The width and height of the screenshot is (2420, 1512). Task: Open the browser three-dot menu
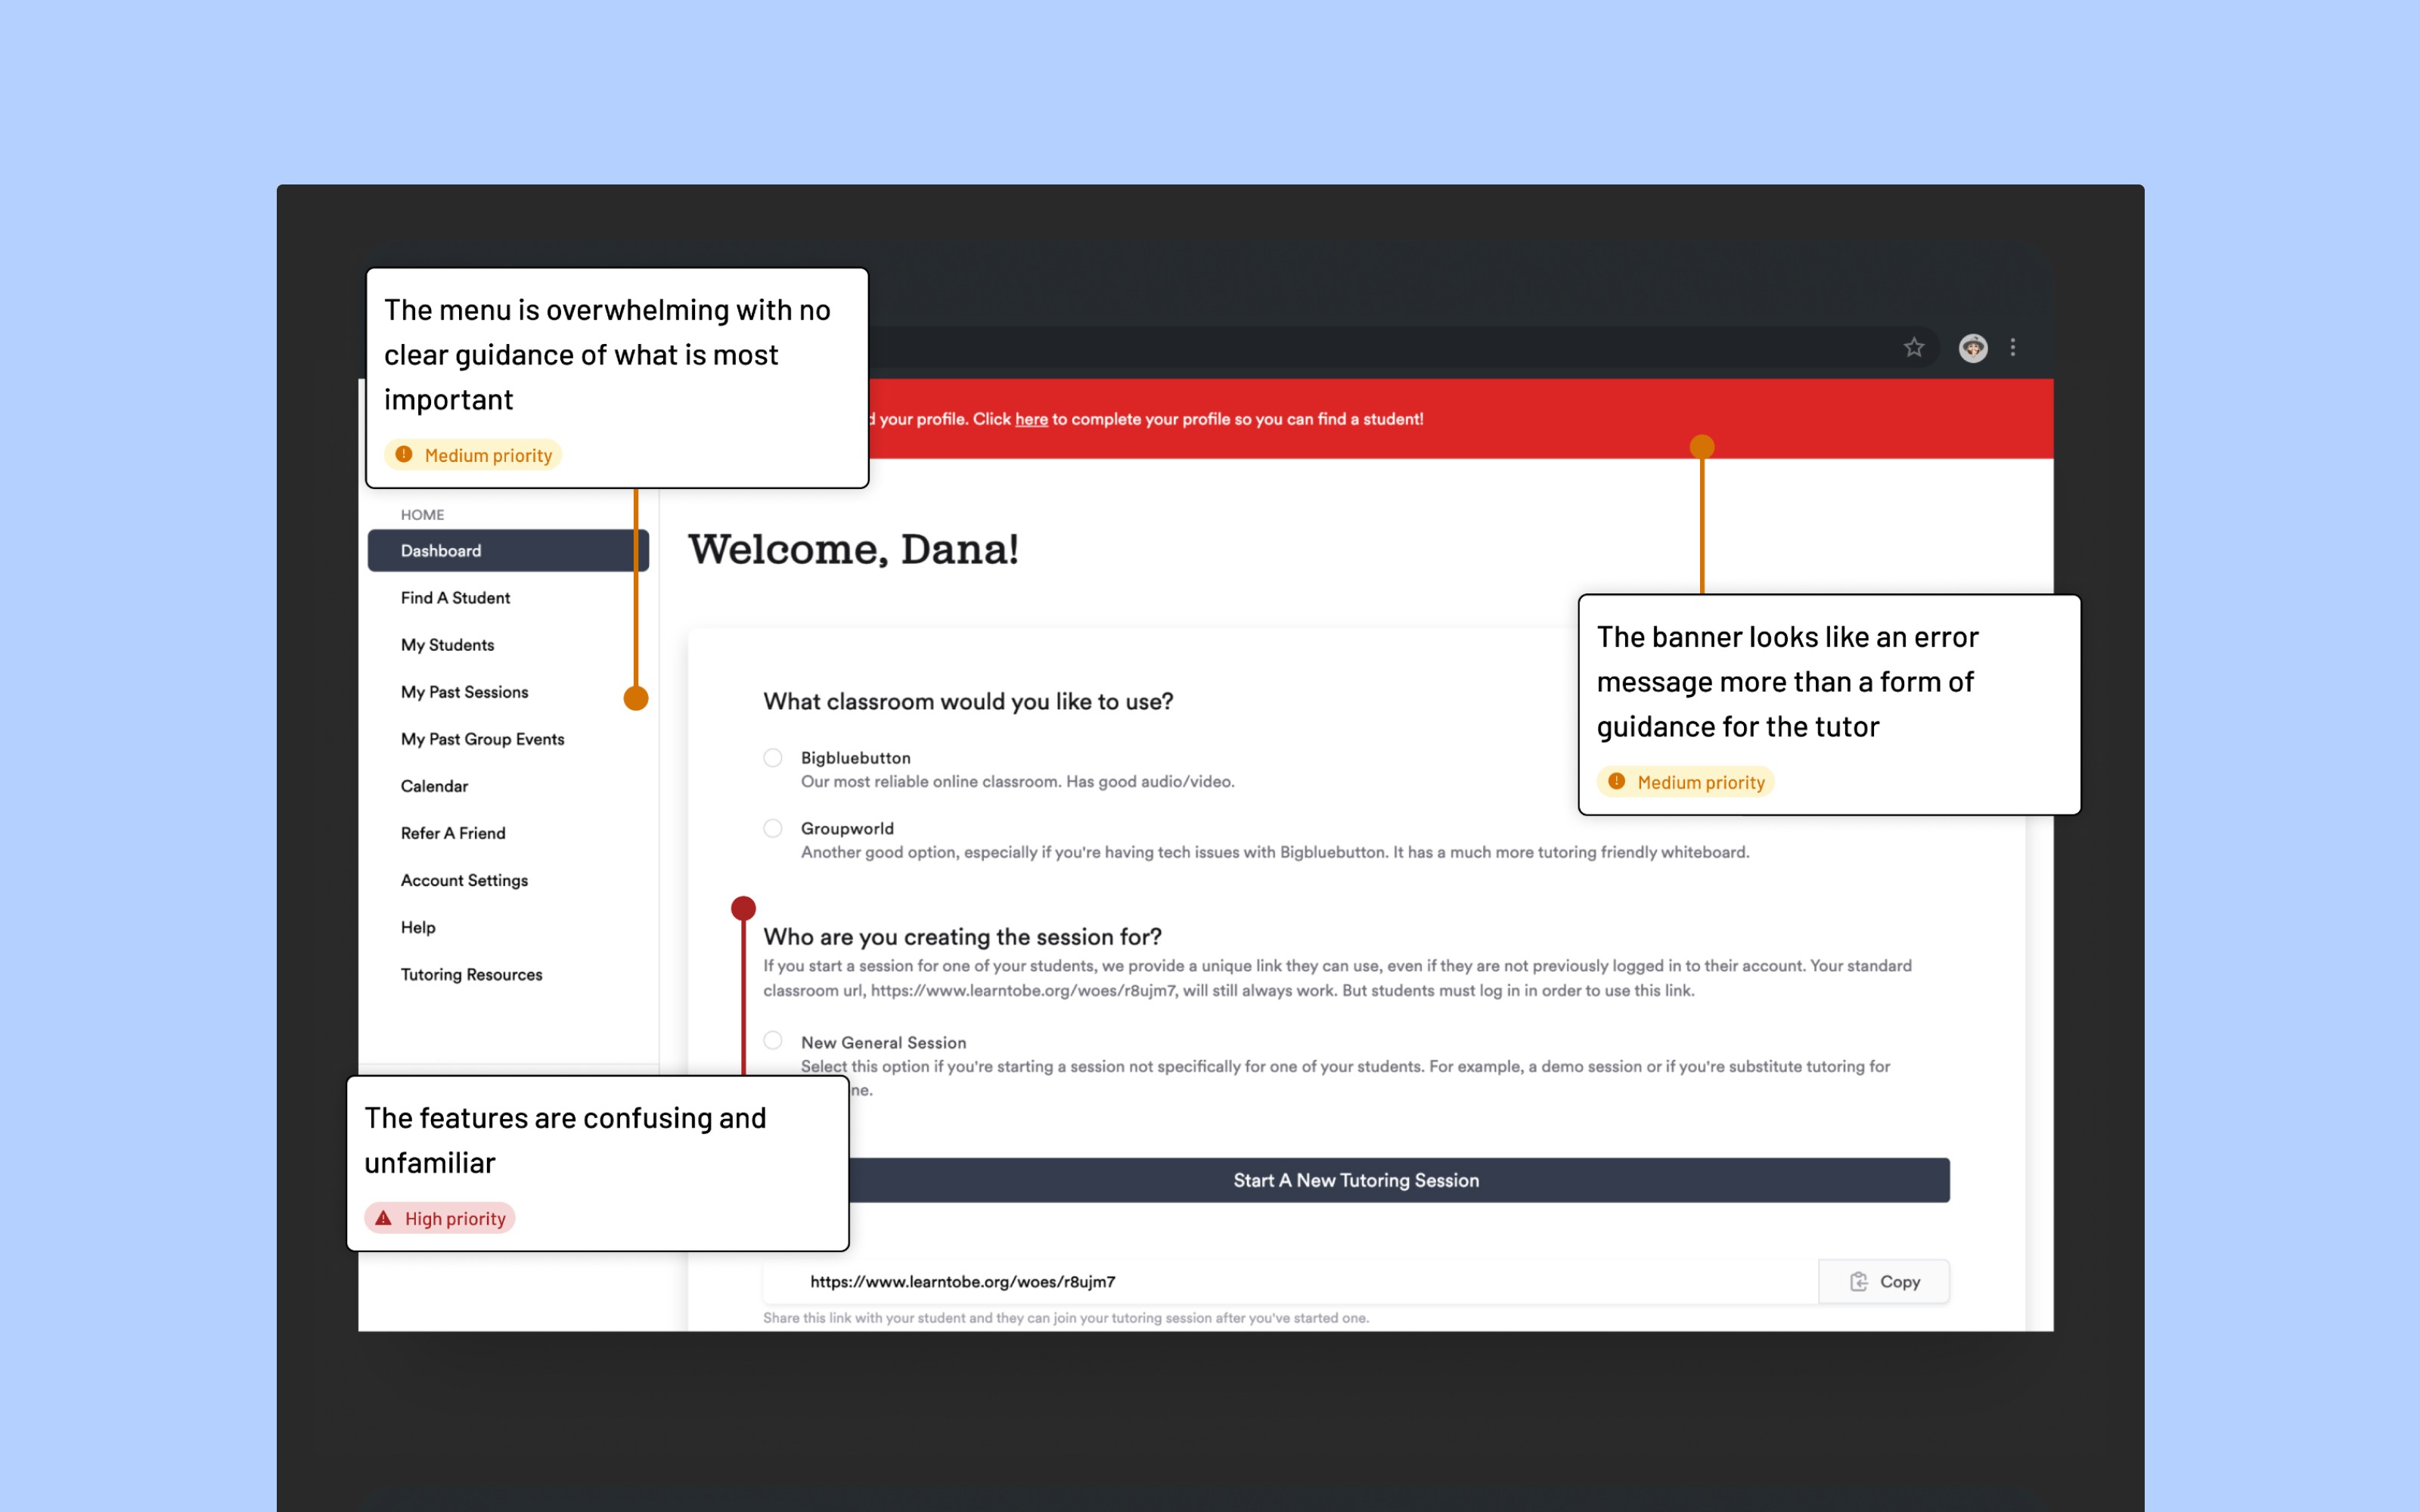2013,347
